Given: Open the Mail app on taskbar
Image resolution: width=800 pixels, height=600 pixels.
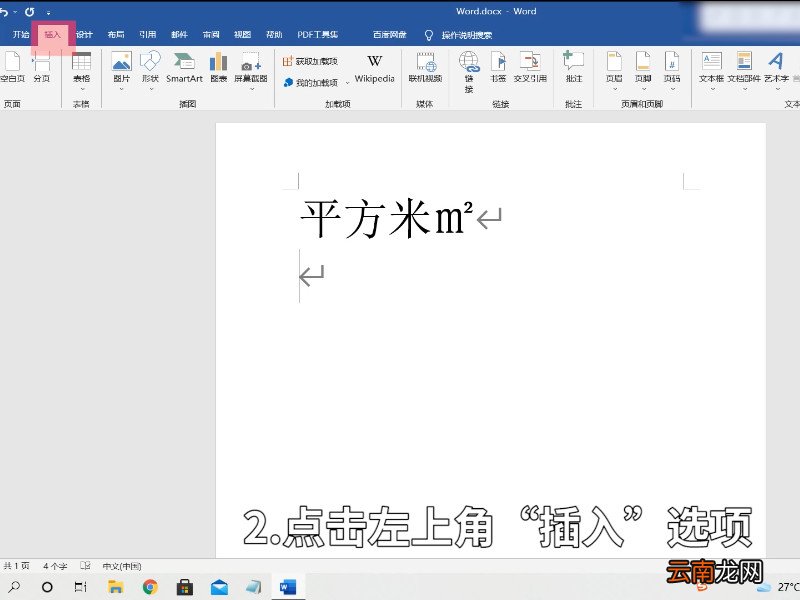Looking at the screenshot, I should coord(219,587).
